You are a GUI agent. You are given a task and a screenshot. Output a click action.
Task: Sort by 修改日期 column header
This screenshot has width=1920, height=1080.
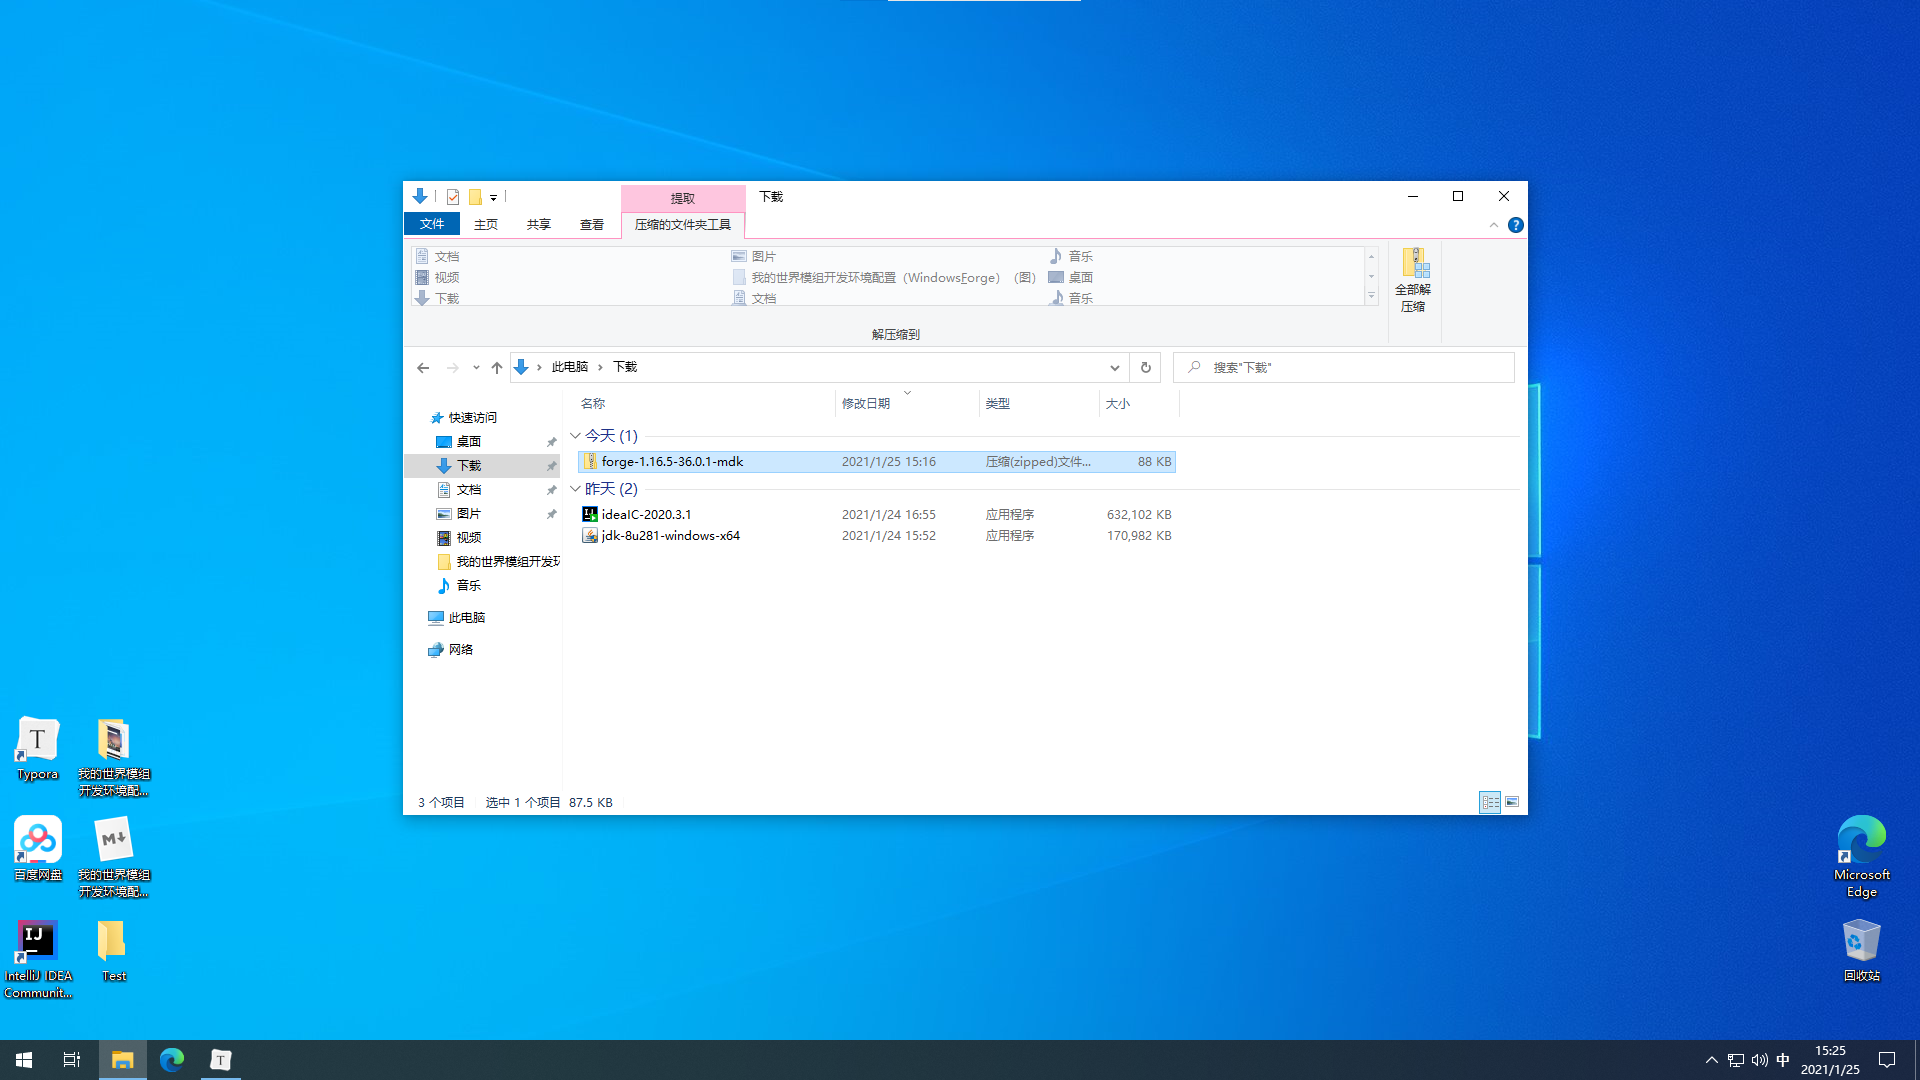(x=866, y=404)
